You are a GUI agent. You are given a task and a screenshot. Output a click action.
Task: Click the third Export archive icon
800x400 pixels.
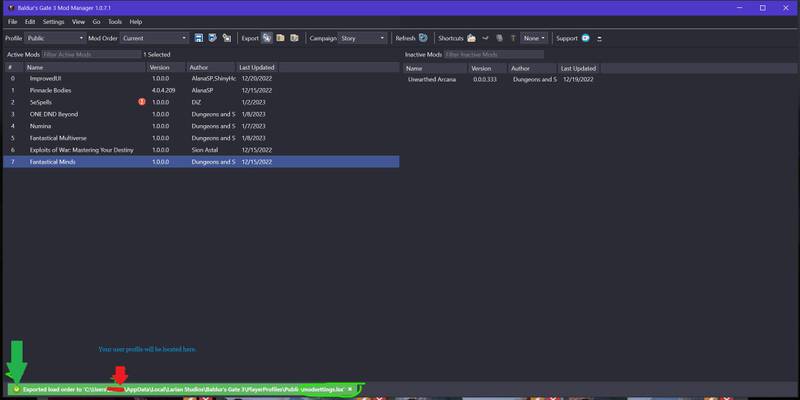[x=294, y=38]
